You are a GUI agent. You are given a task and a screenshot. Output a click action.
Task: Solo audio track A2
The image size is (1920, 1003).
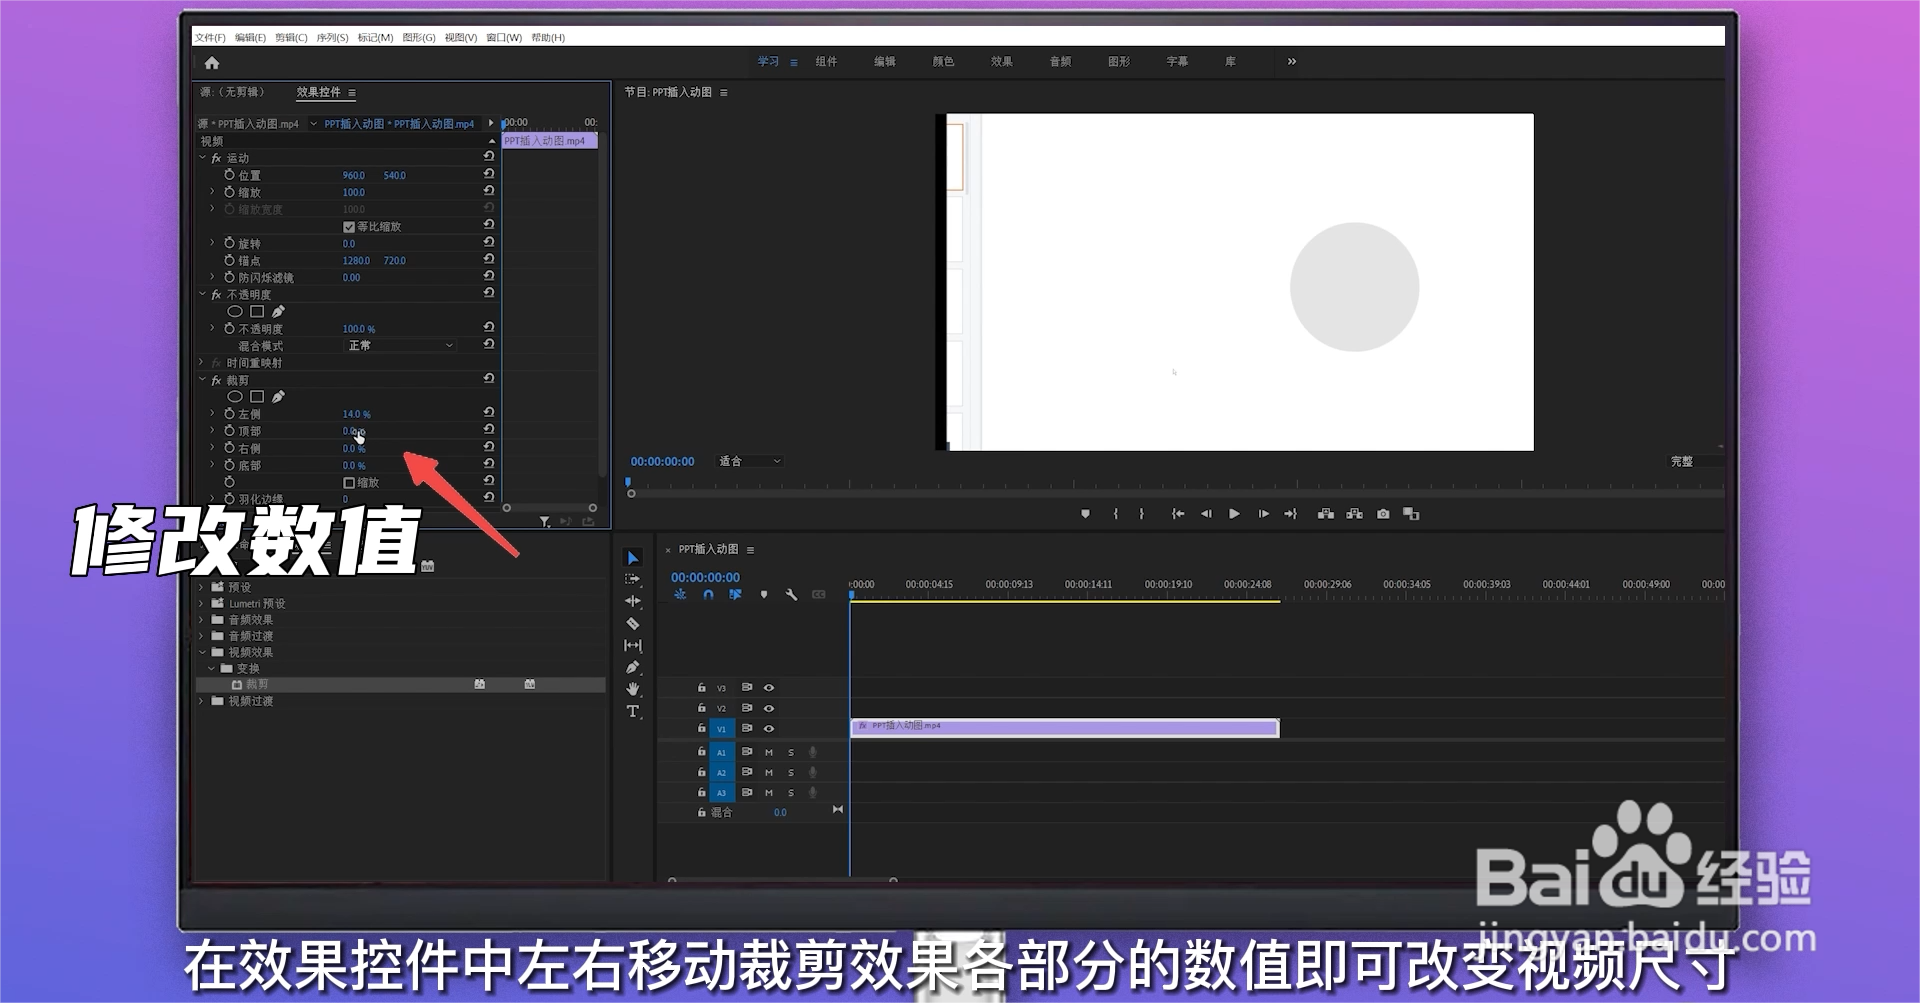tap(791, 773)
